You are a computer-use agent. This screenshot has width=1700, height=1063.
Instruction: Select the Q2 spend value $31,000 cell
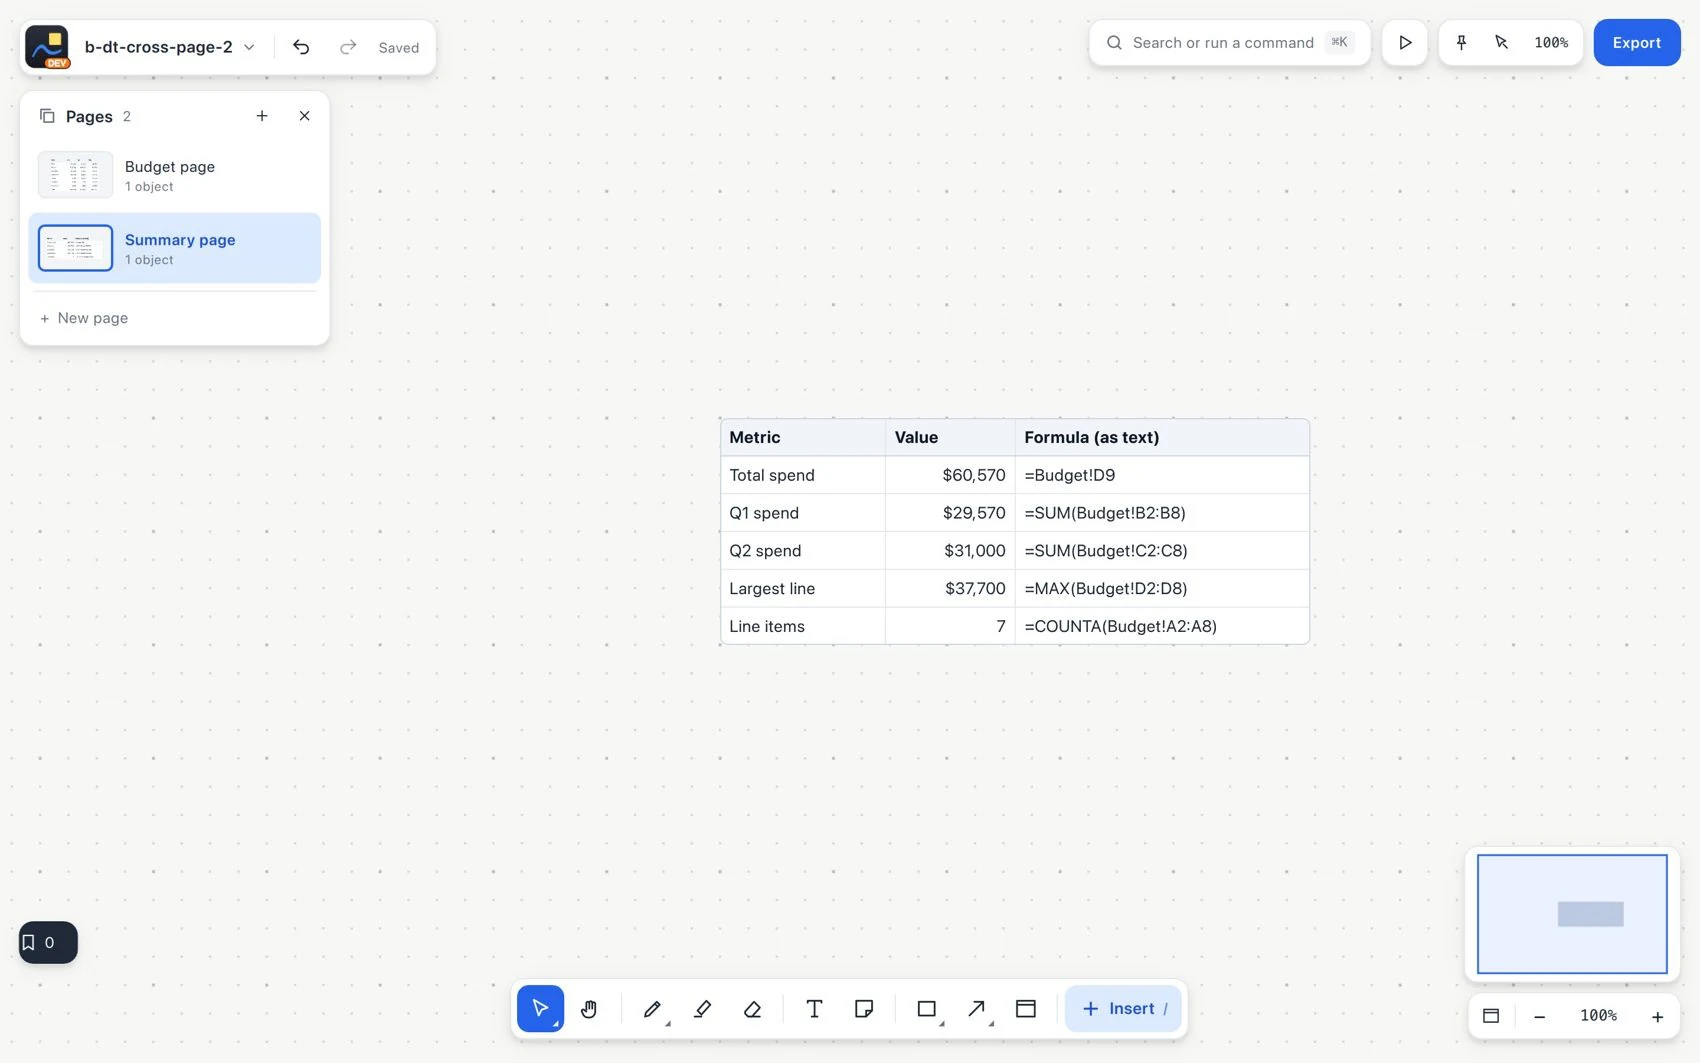click(x=950, y=551)
